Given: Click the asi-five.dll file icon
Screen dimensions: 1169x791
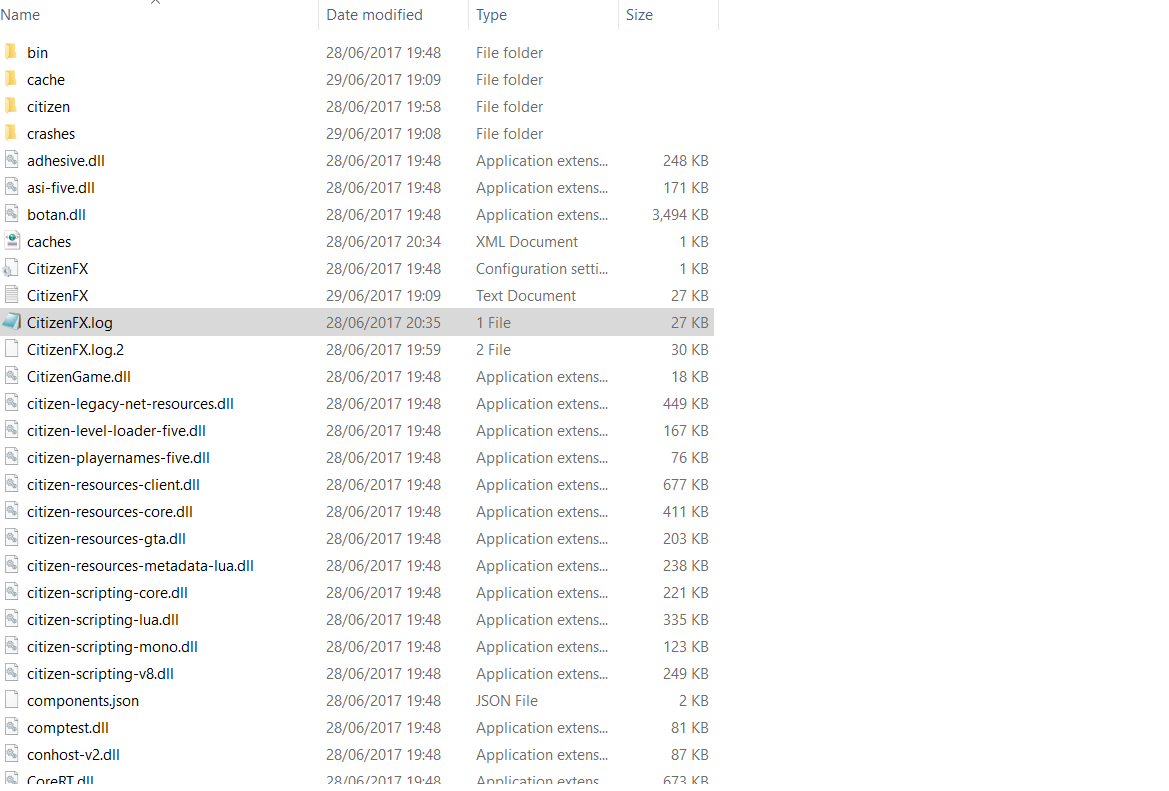Looking at the screenshot, I should tap(11, 186).
